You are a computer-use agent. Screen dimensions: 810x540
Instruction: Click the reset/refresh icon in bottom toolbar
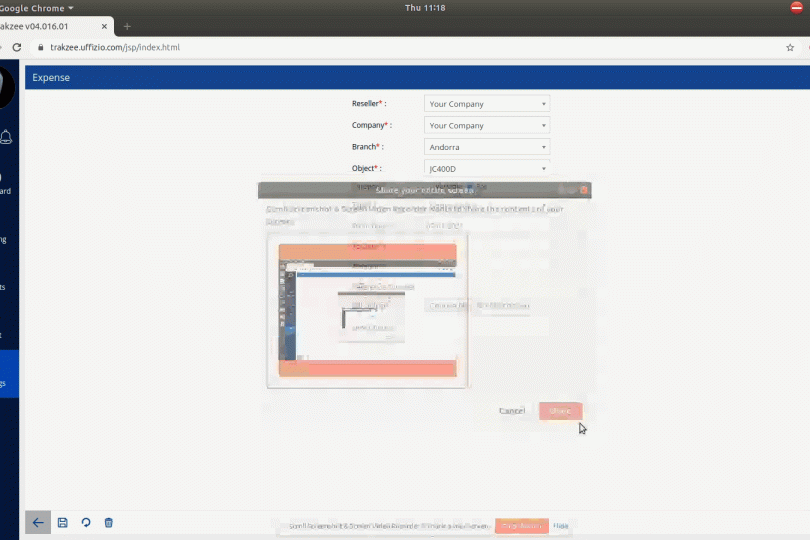86,522
